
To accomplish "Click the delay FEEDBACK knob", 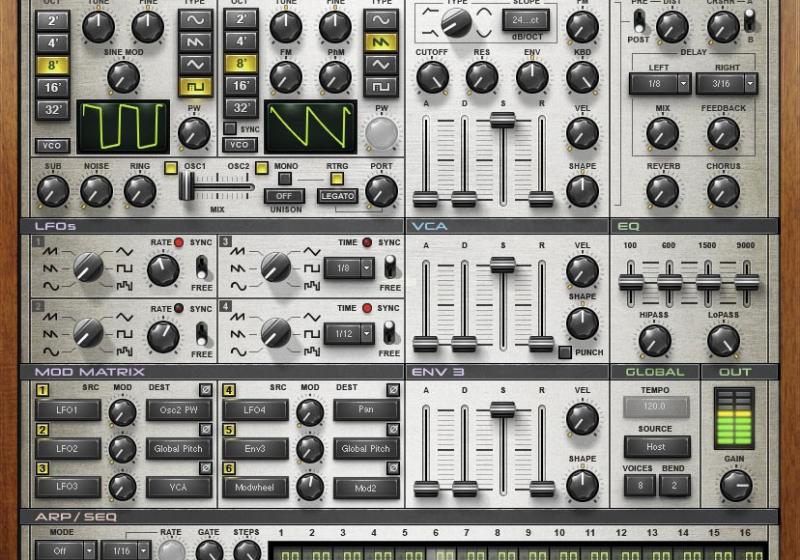I will click(x=723, y=132).
